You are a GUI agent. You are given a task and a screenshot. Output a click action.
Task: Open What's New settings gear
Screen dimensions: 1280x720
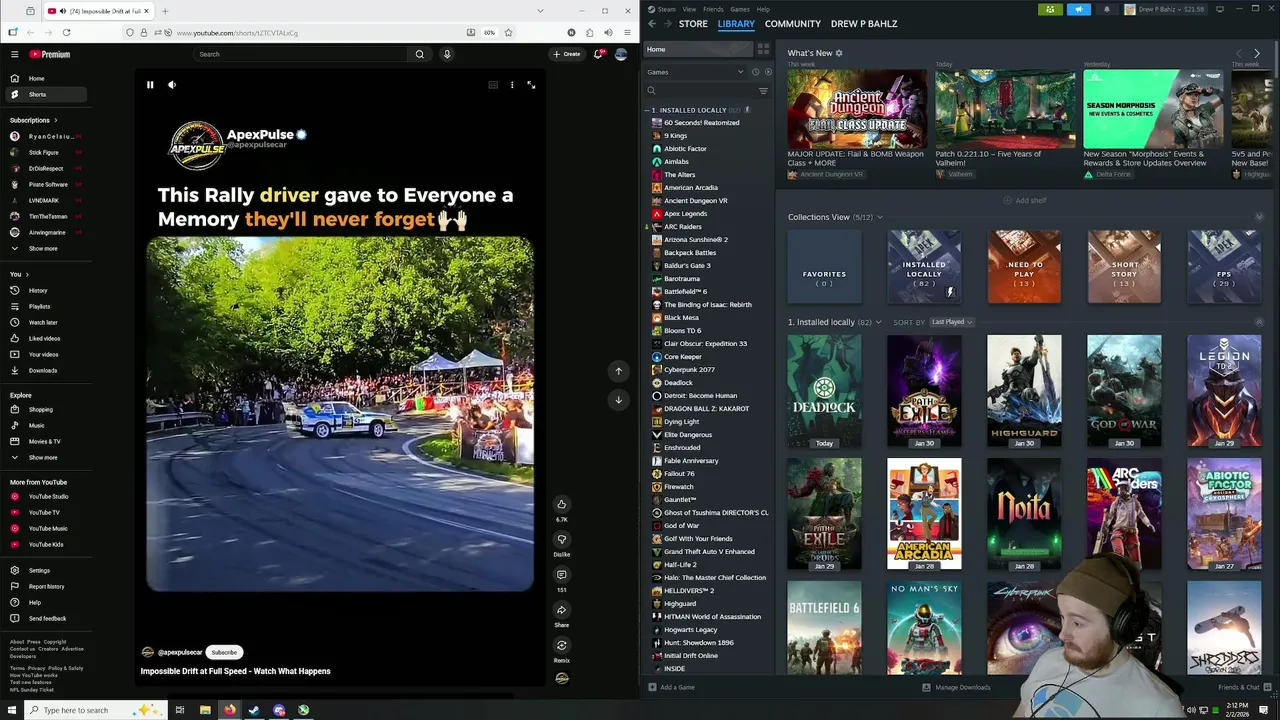[x=839, y=53]
